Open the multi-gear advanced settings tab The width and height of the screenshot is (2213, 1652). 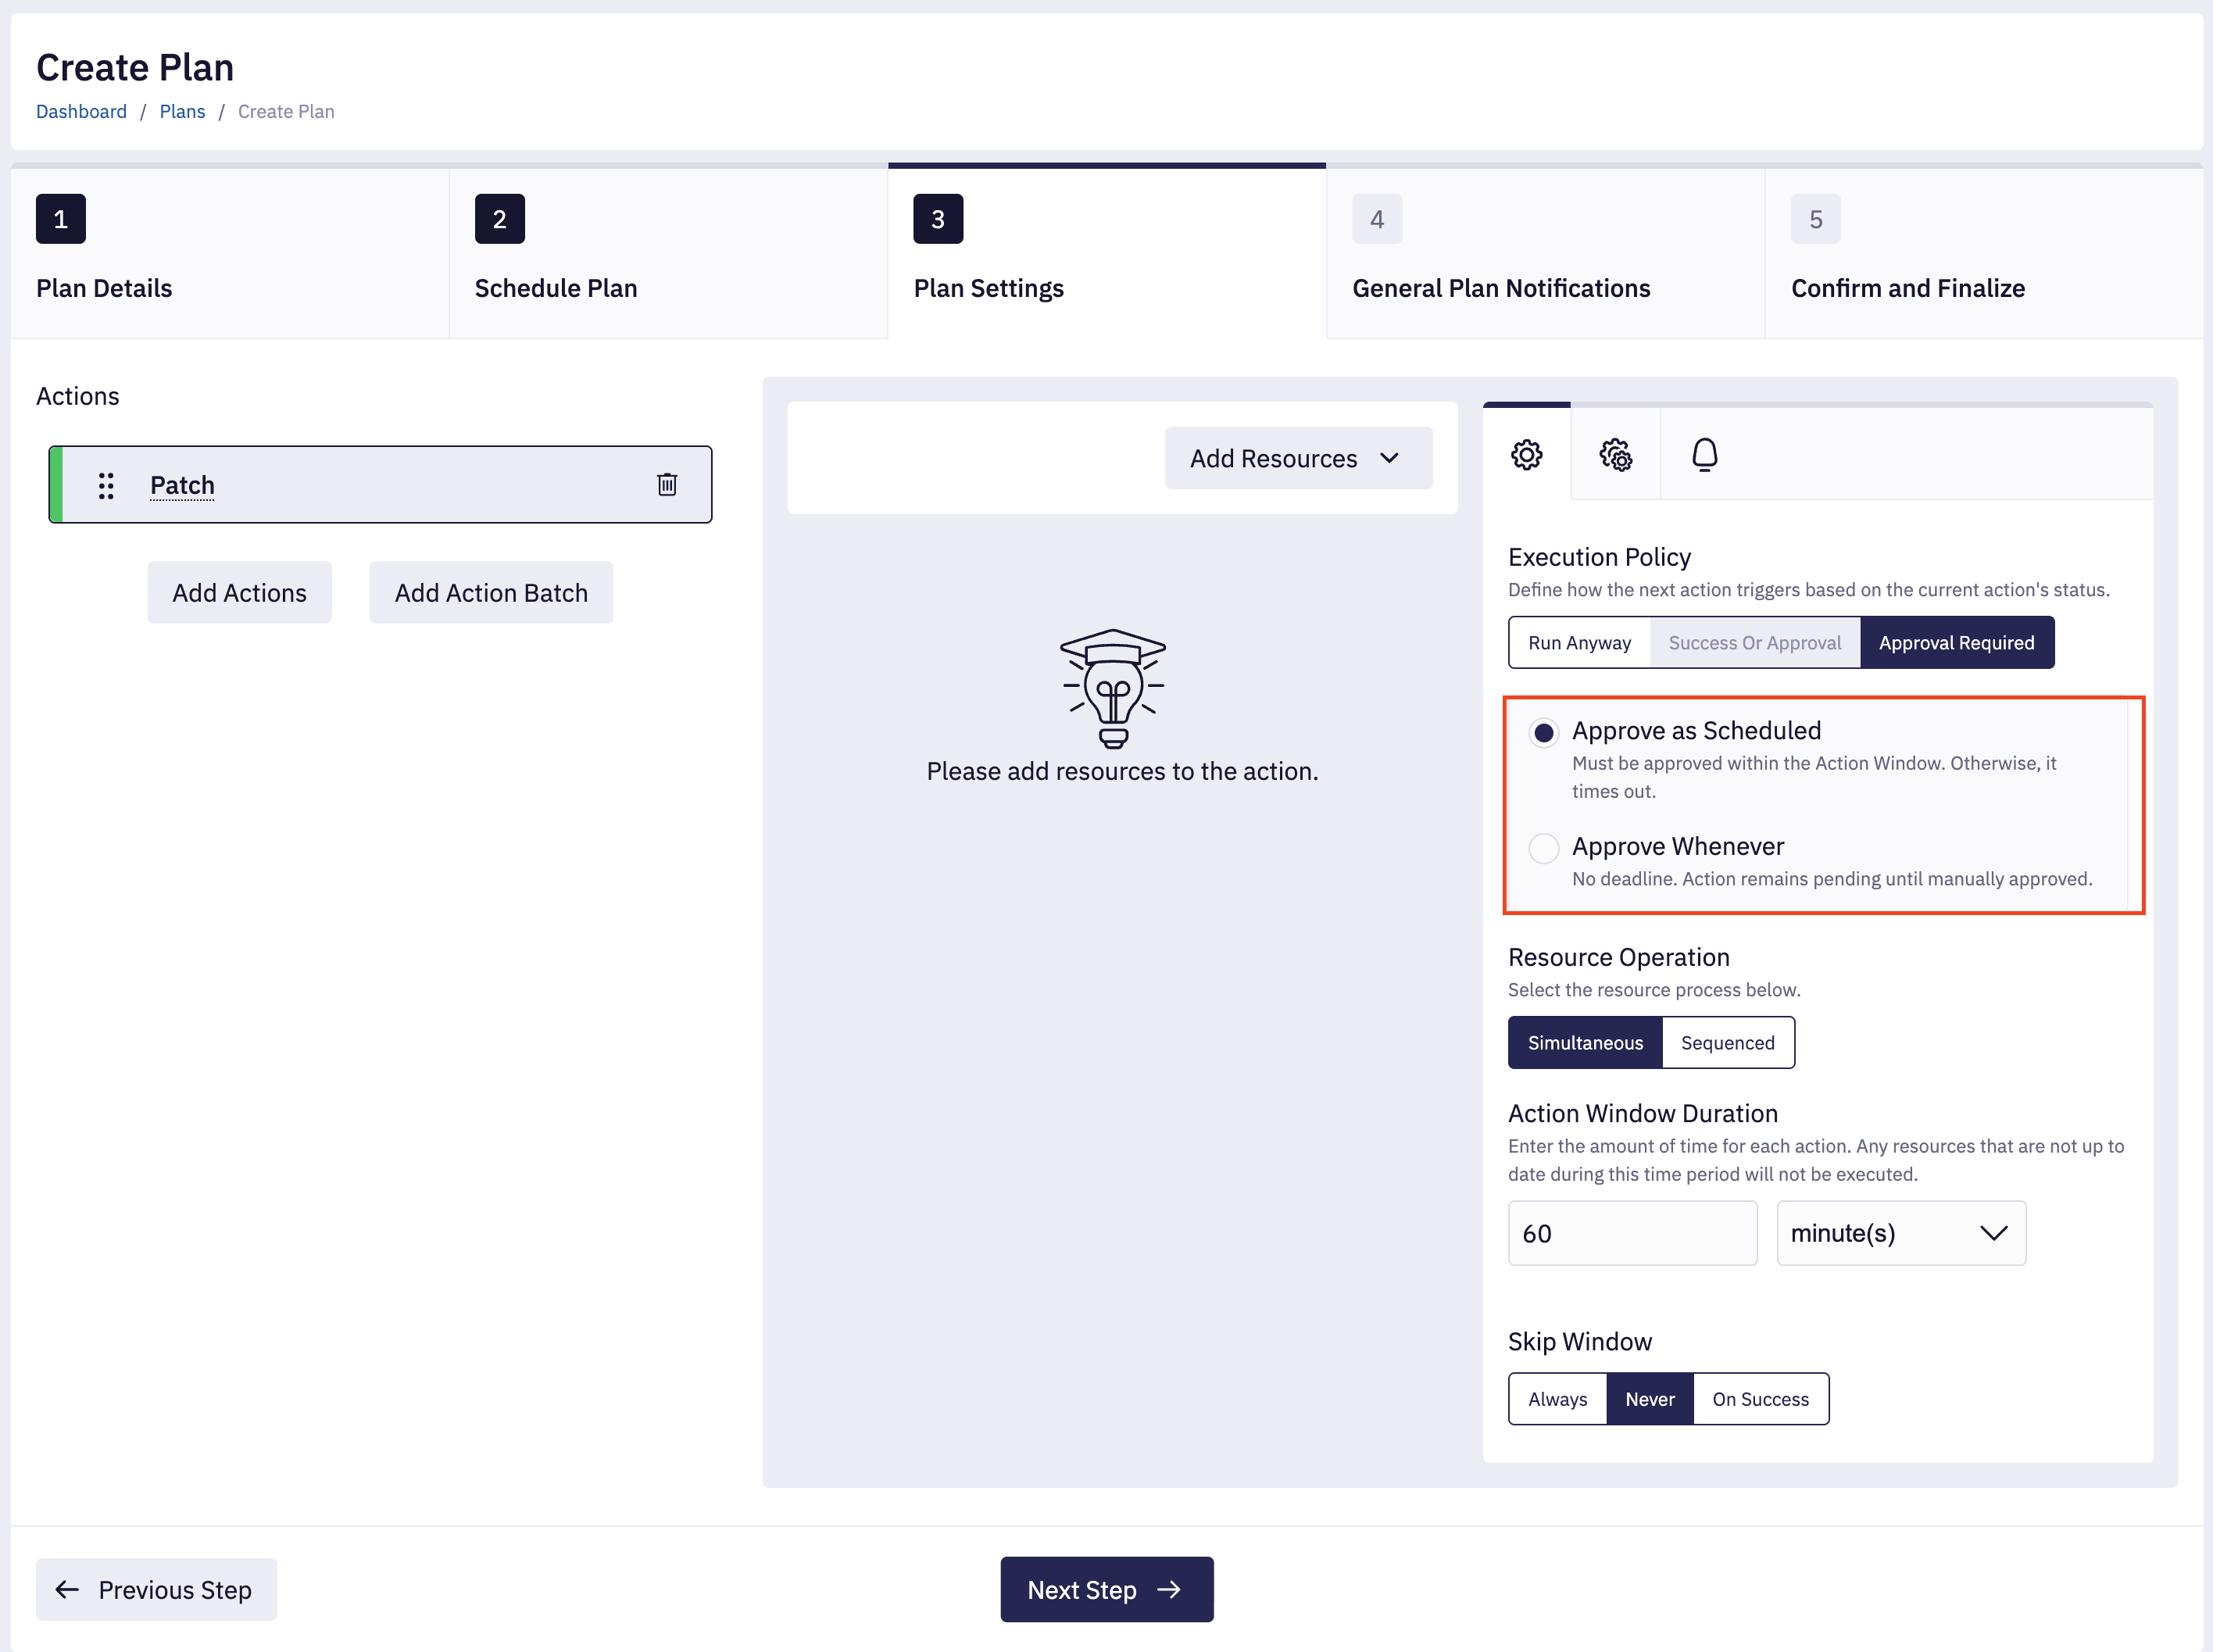coord(1615,455)
